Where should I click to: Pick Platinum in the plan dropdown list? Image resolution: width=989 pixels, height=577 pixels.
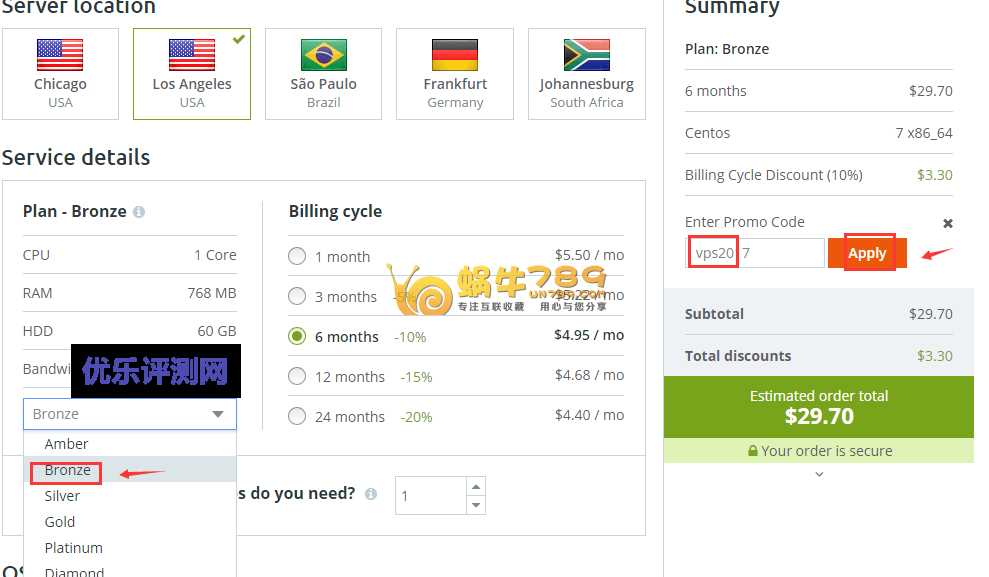[x=74, y=548]
